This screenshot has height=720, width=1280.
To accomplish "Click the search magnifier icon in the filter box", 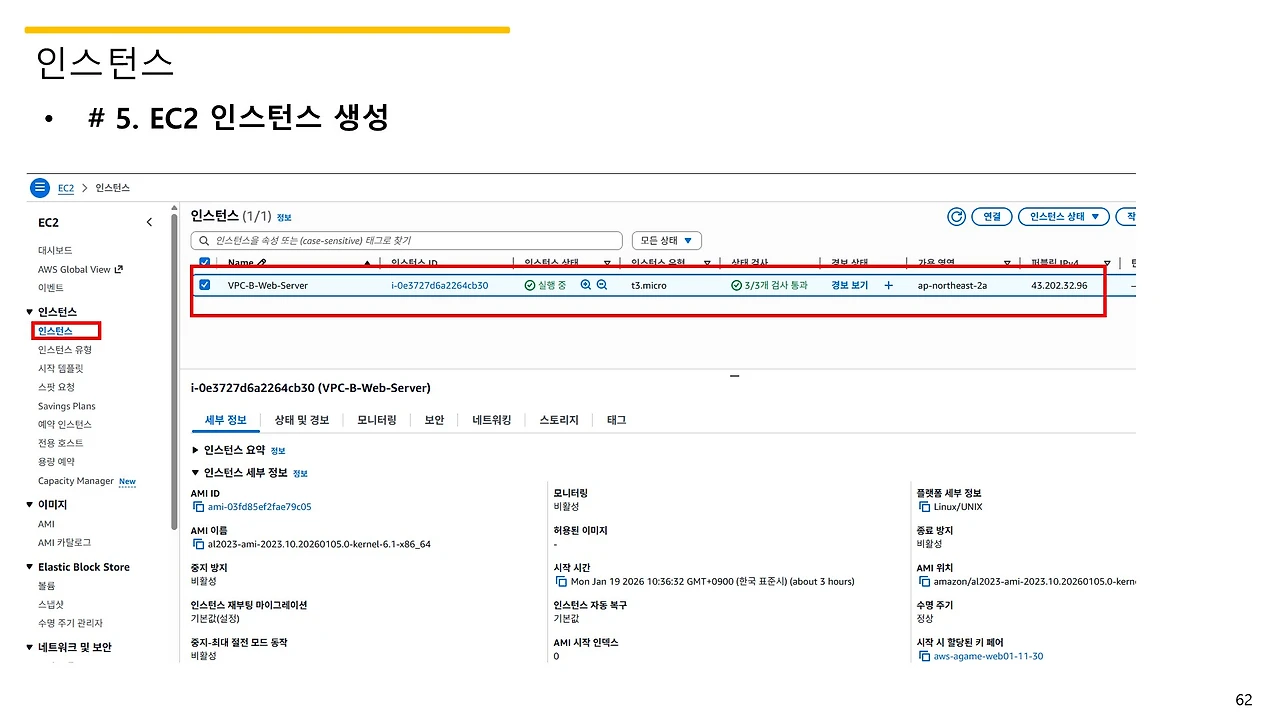I will [206, 241].
